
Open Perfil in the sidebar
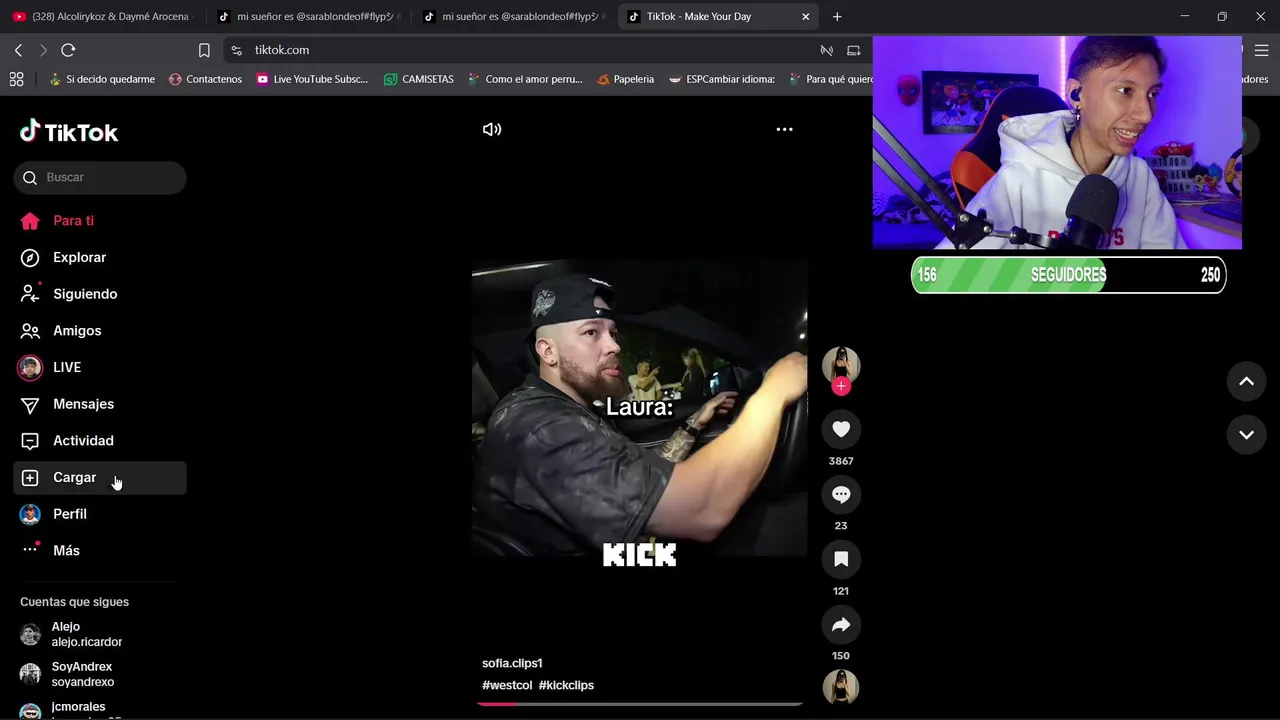tap(100, 514)
